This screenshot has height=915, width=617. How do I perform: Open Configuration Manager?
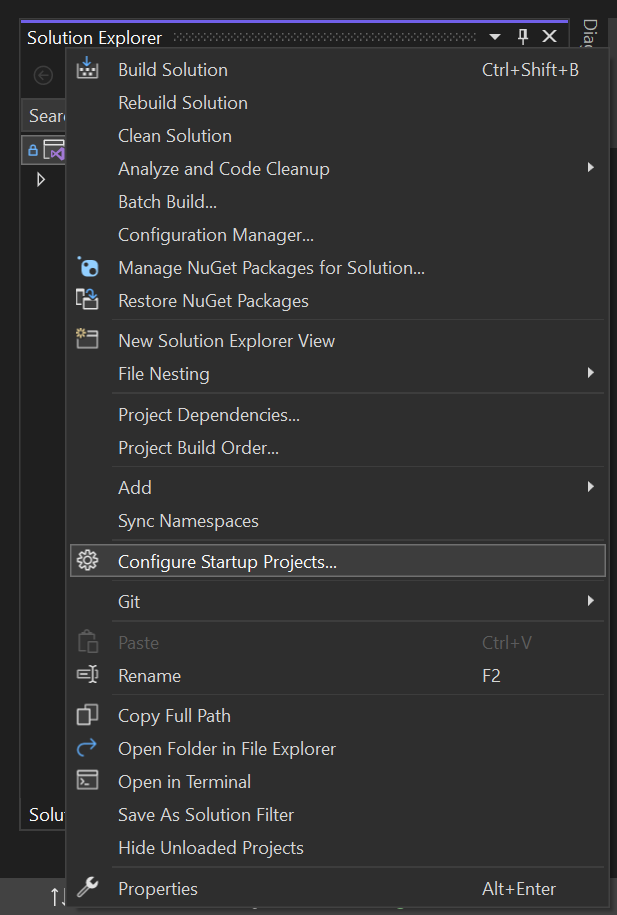click(x=216, y=234)
